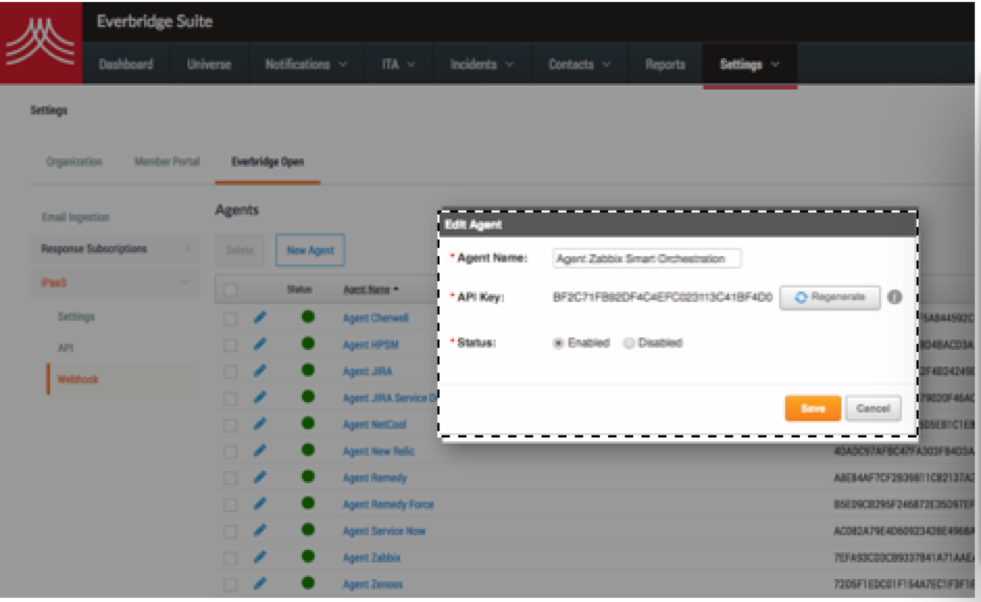
Task: Sort the table by the Agent Name column
Action: click(x=370, y=289)
